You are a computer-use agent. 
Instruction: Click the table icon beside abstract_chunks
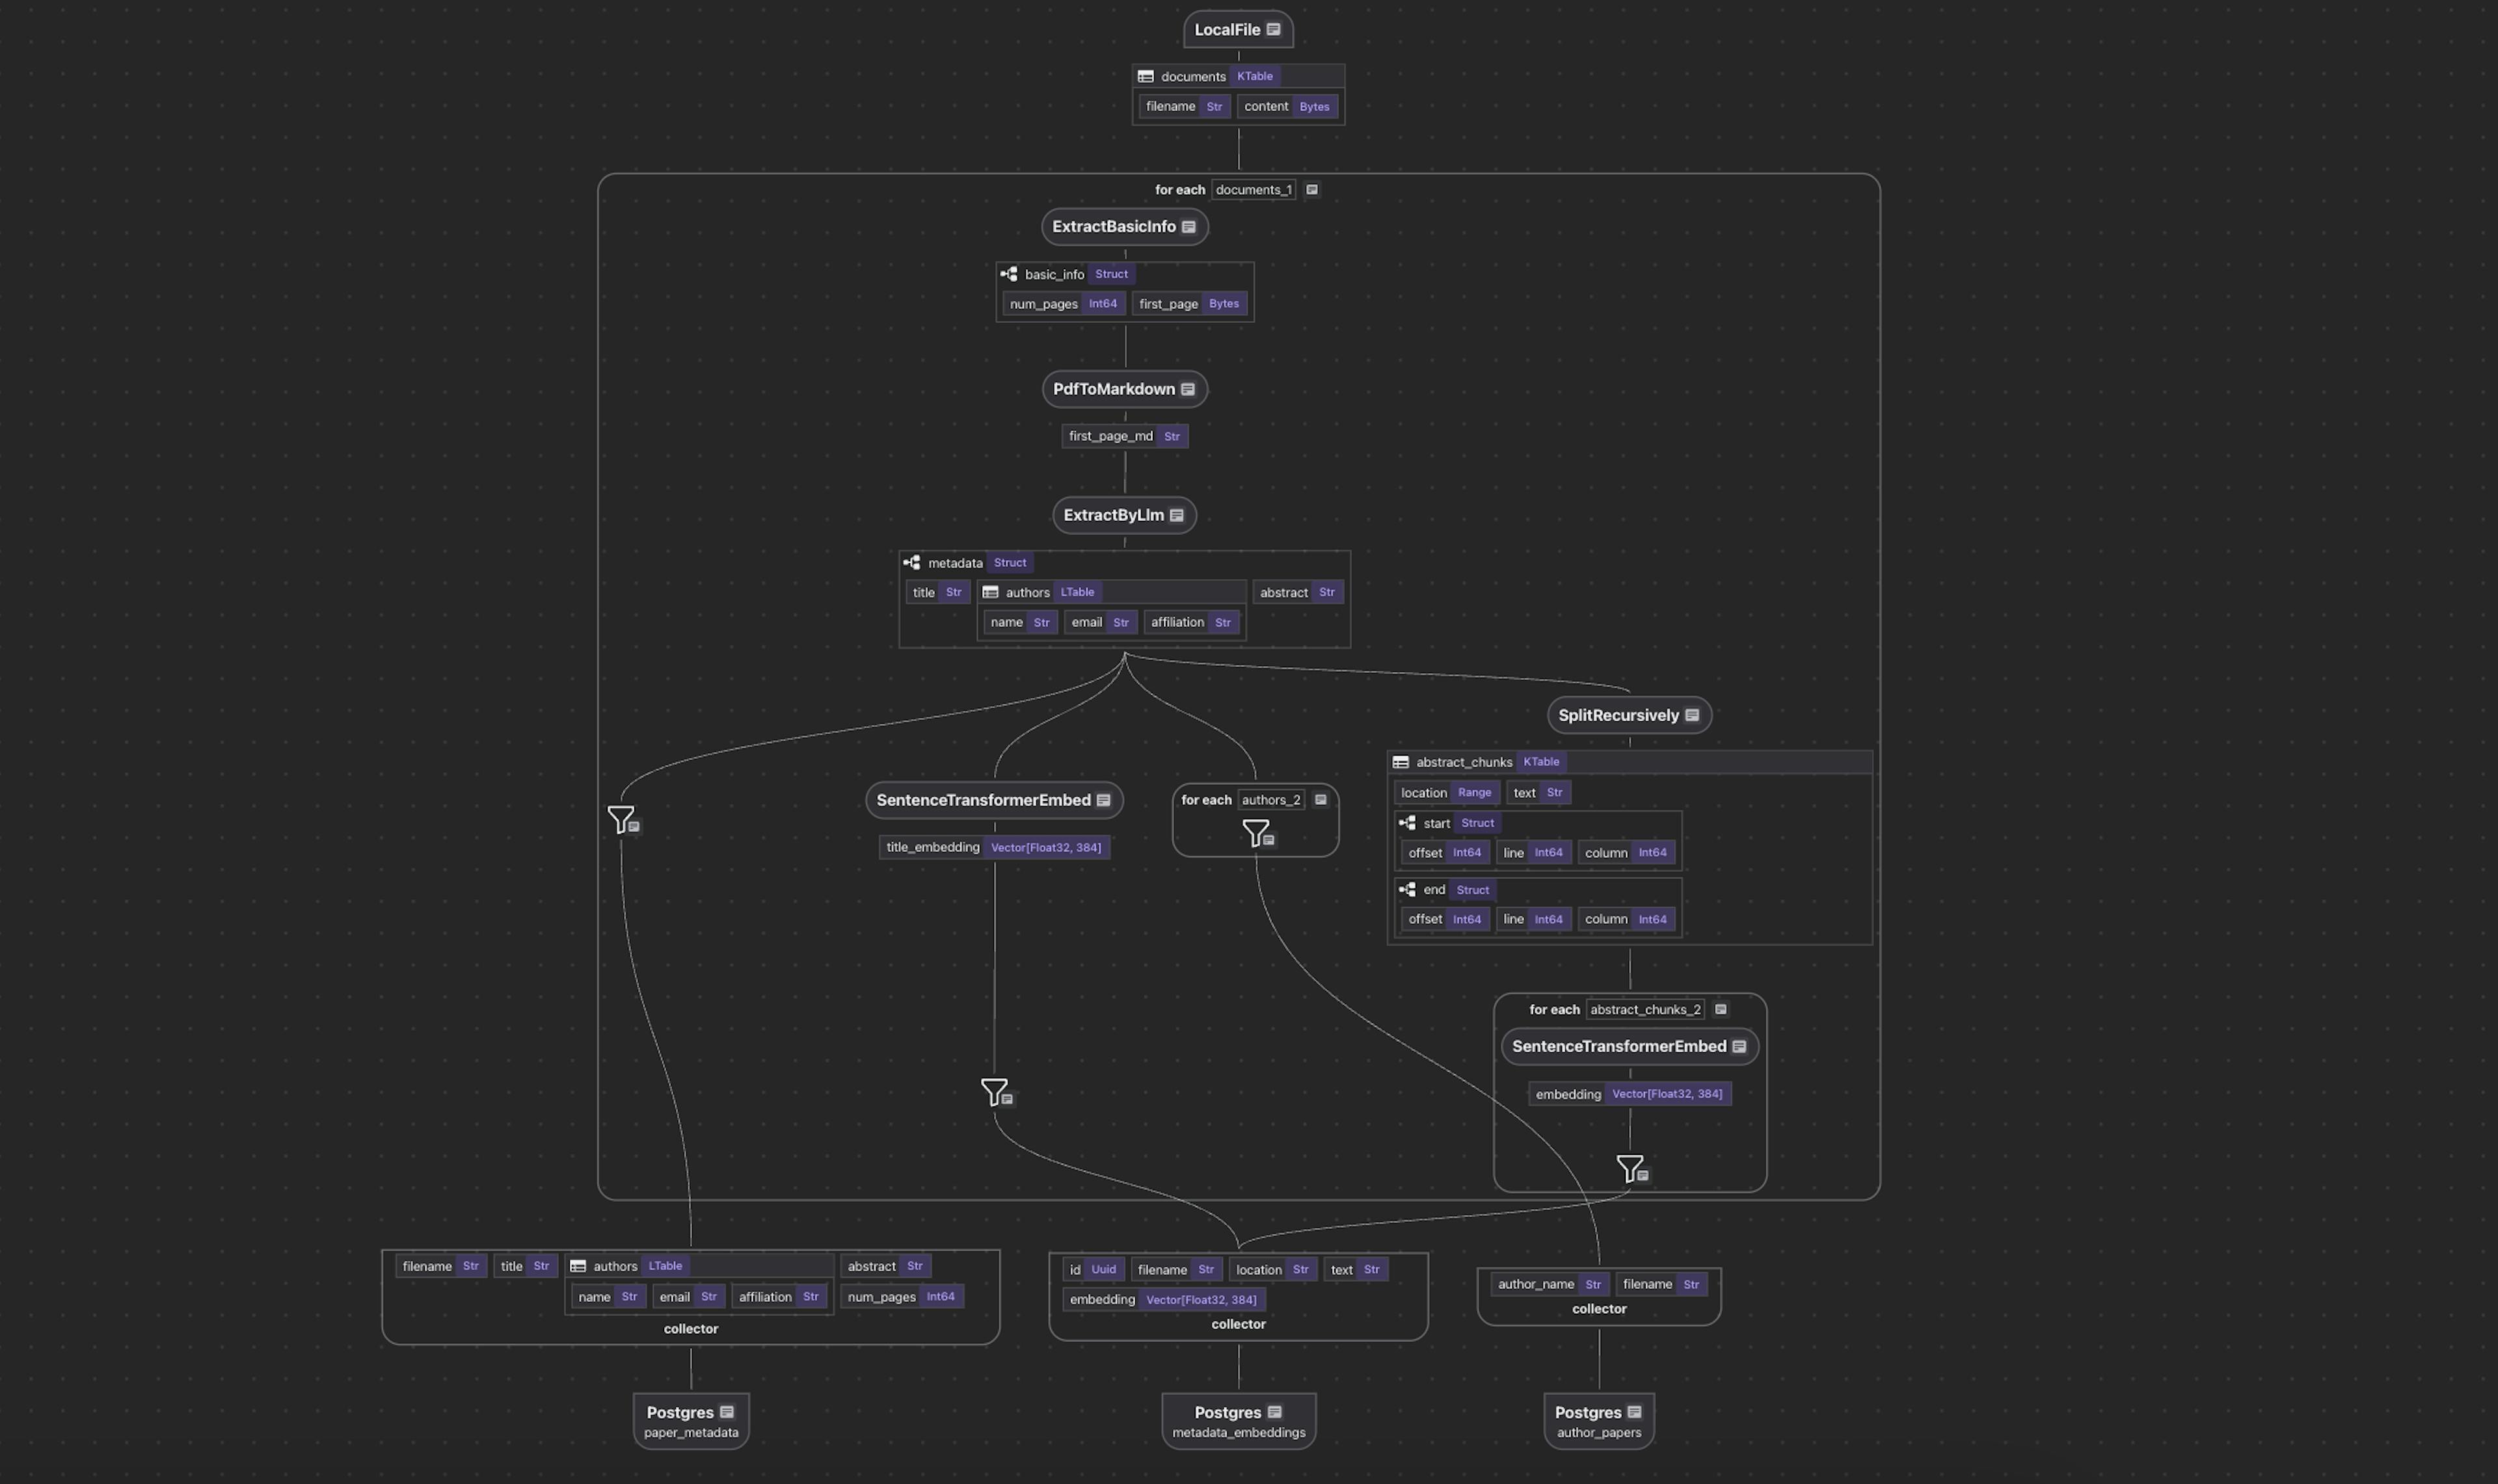pos(1401,761)
